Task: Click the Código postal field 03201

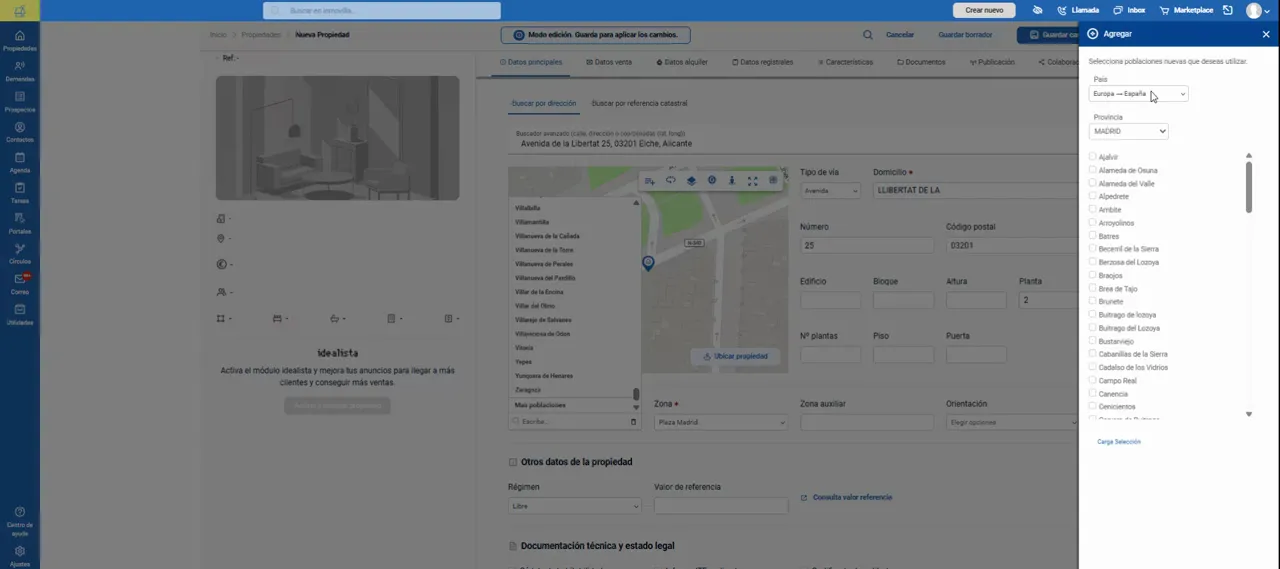Action: coord(1012,245)
